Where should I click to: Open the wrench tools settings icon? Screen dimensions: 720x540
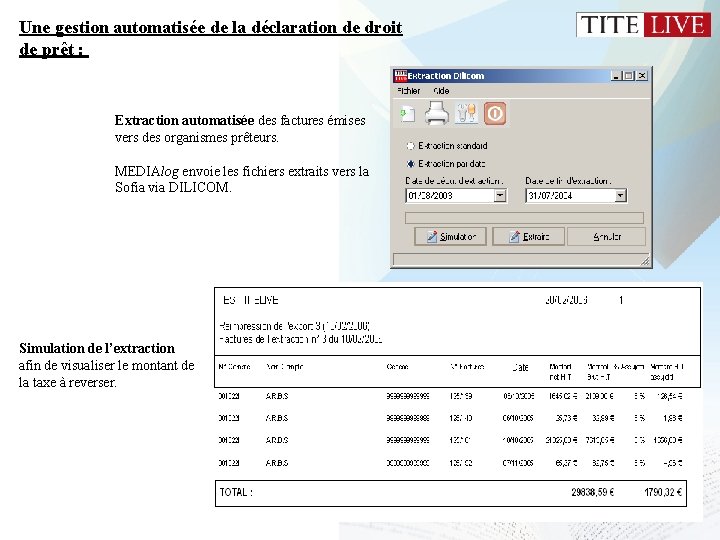click(466, 113)
